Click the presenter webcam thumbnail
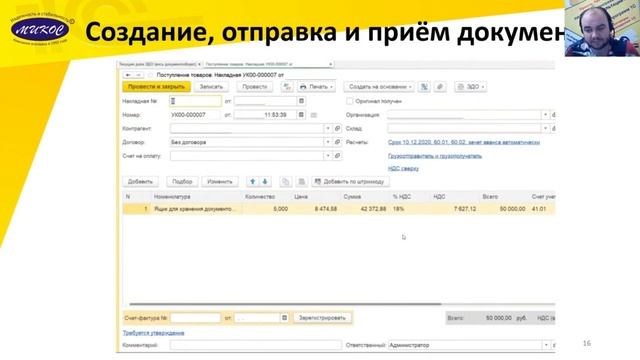Image resolution: width=640 pixels, height=360 pixels. click(x=602, y=28)
